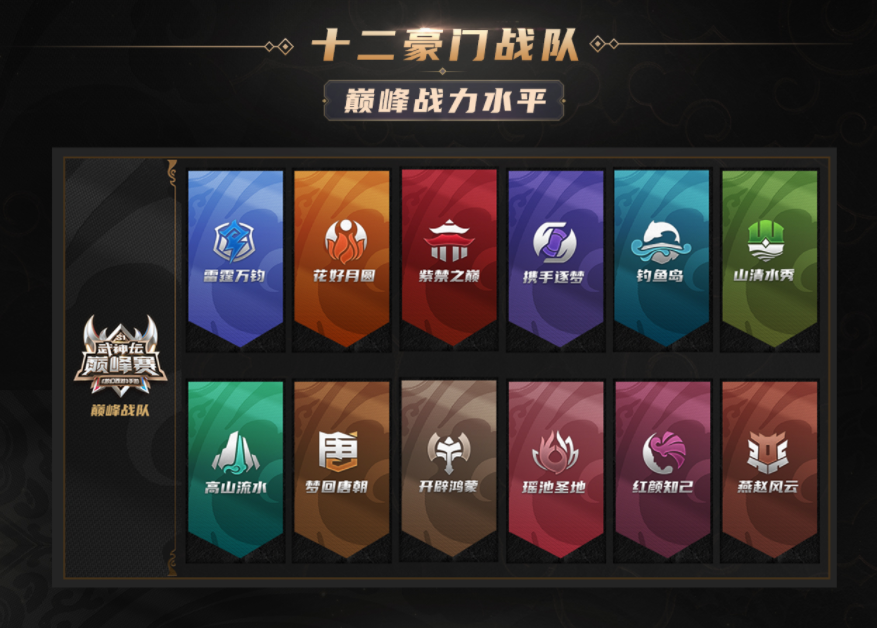Screen dimensions: 877x628
Task: Select the 高山流水 mountain peak emblem
Action: tap(235, 452)
